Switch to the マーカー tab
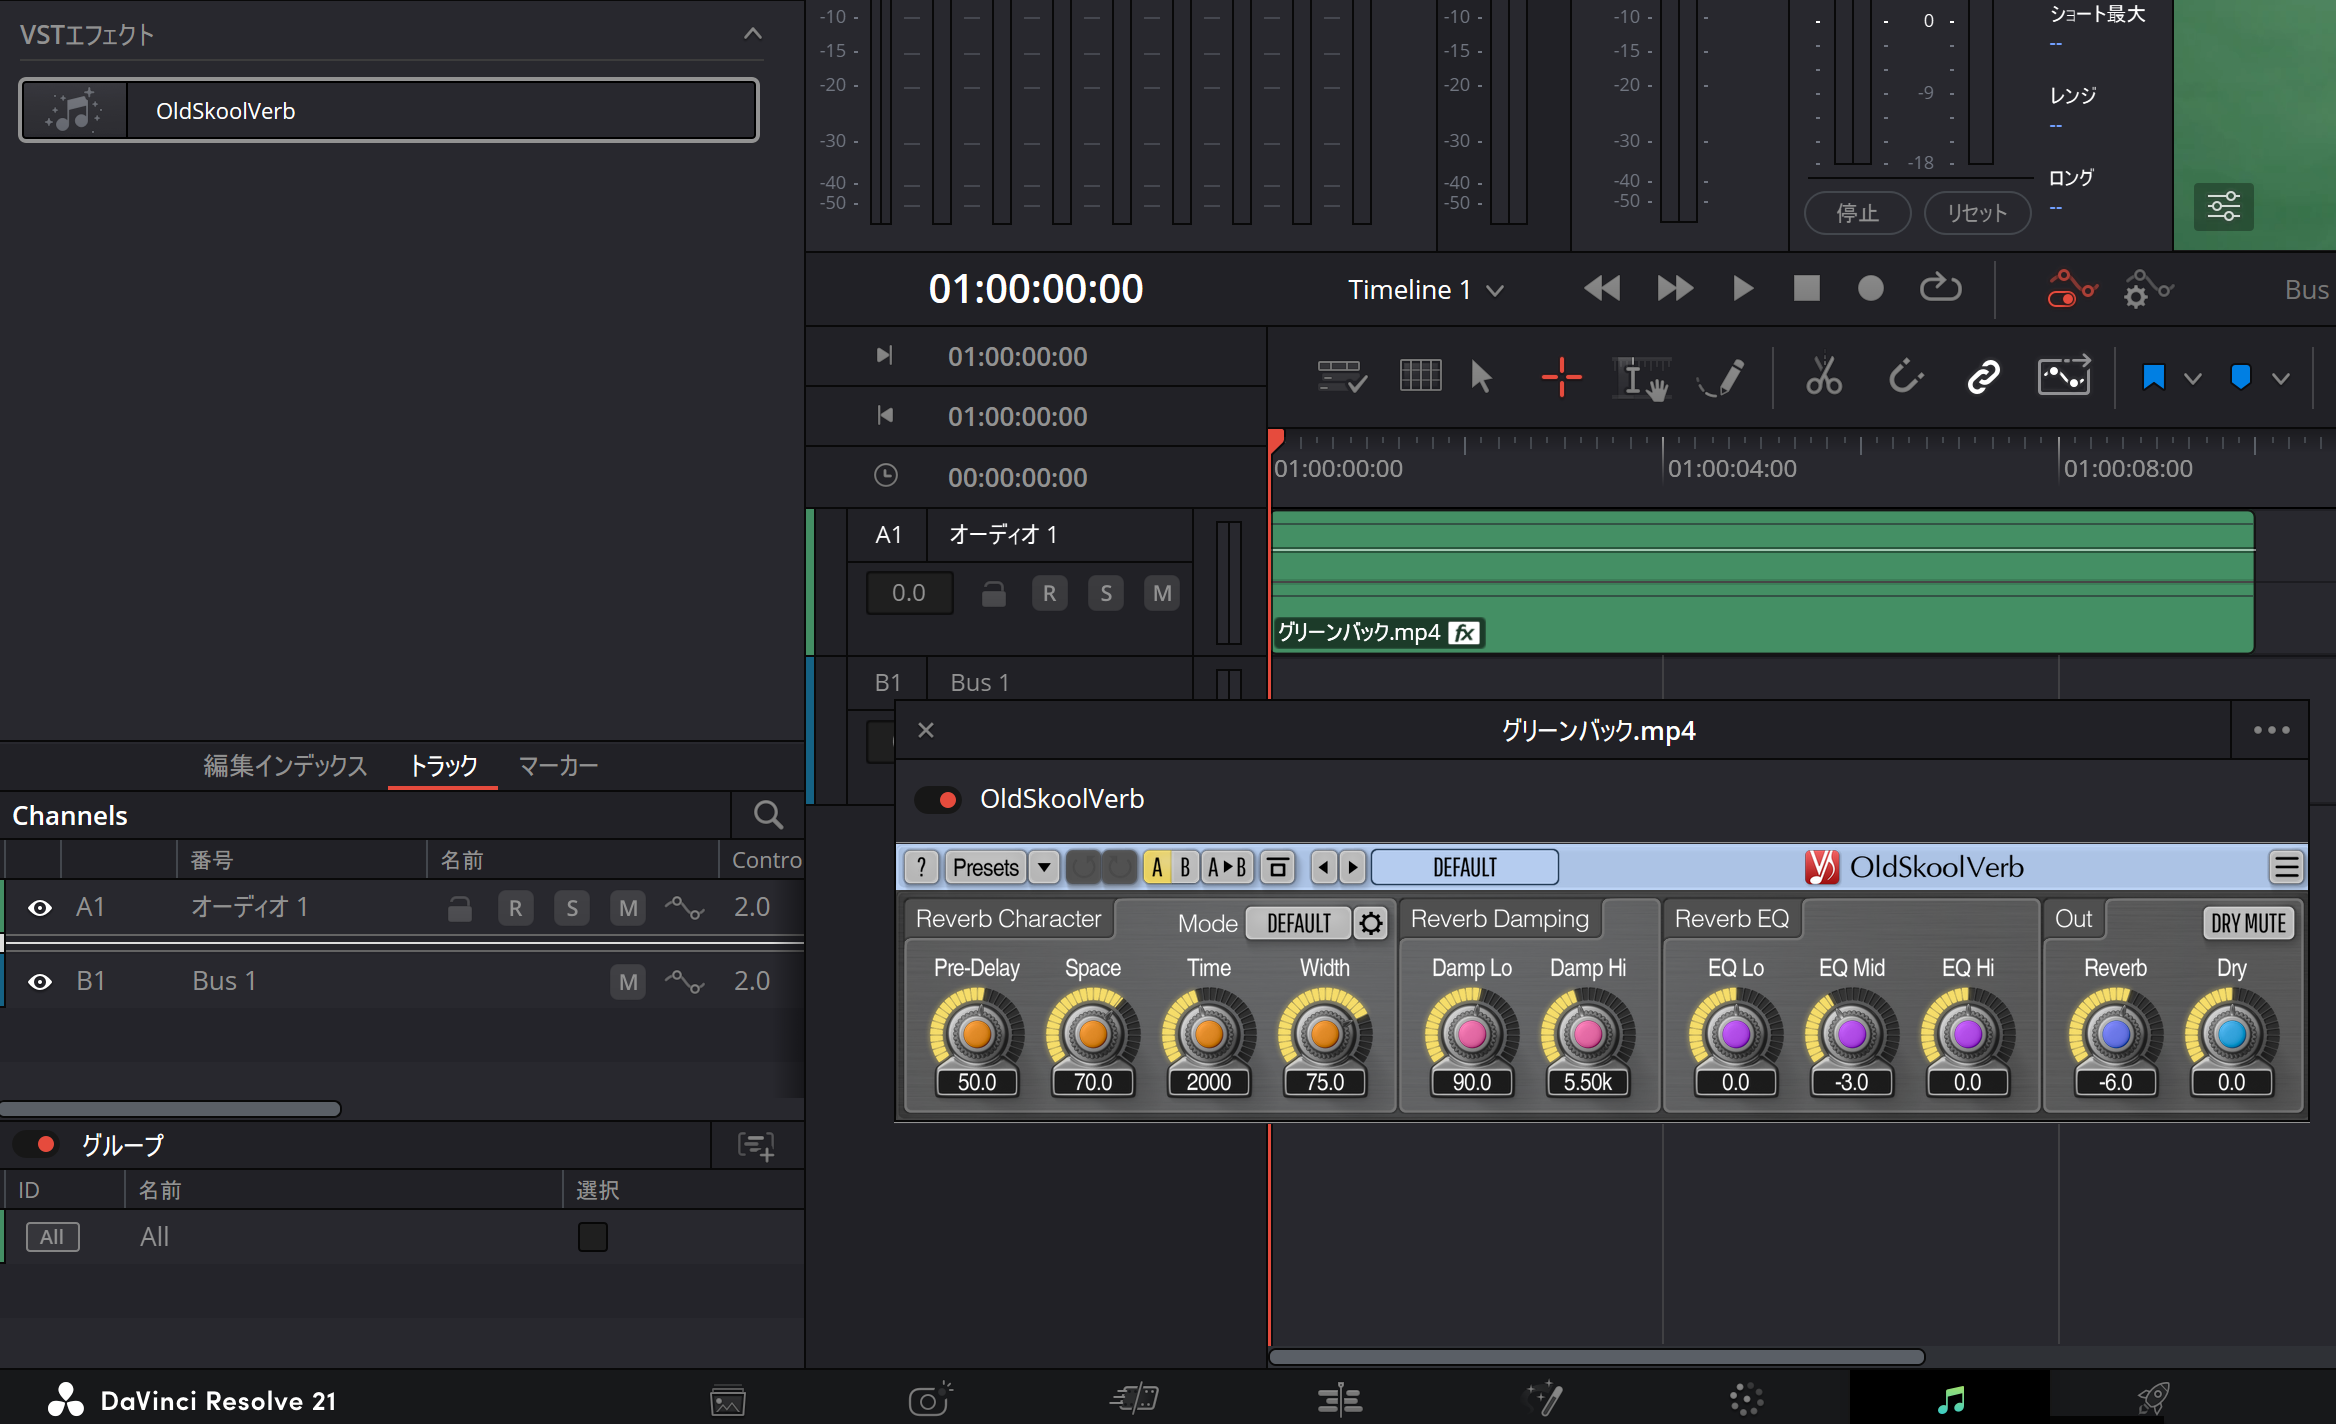The height and width of the screenshot is (1424, 2336). point(558,766)
